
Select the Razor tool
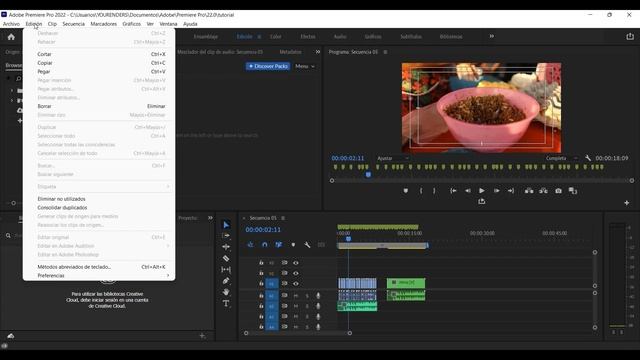226,258
